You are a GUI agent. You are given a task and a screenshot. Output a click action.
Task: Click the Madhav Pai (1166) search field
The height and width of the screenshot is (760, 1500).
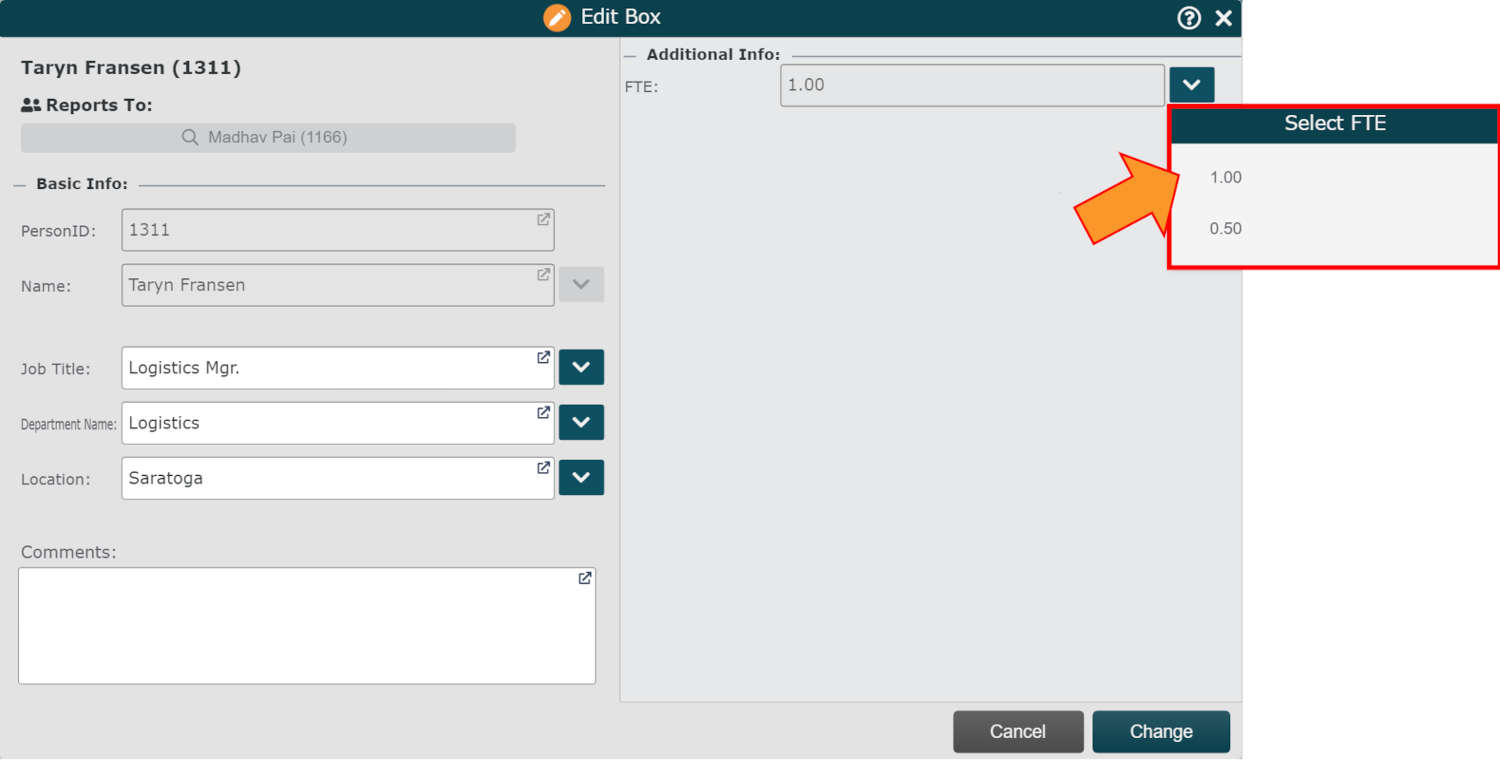click(268, 138)
